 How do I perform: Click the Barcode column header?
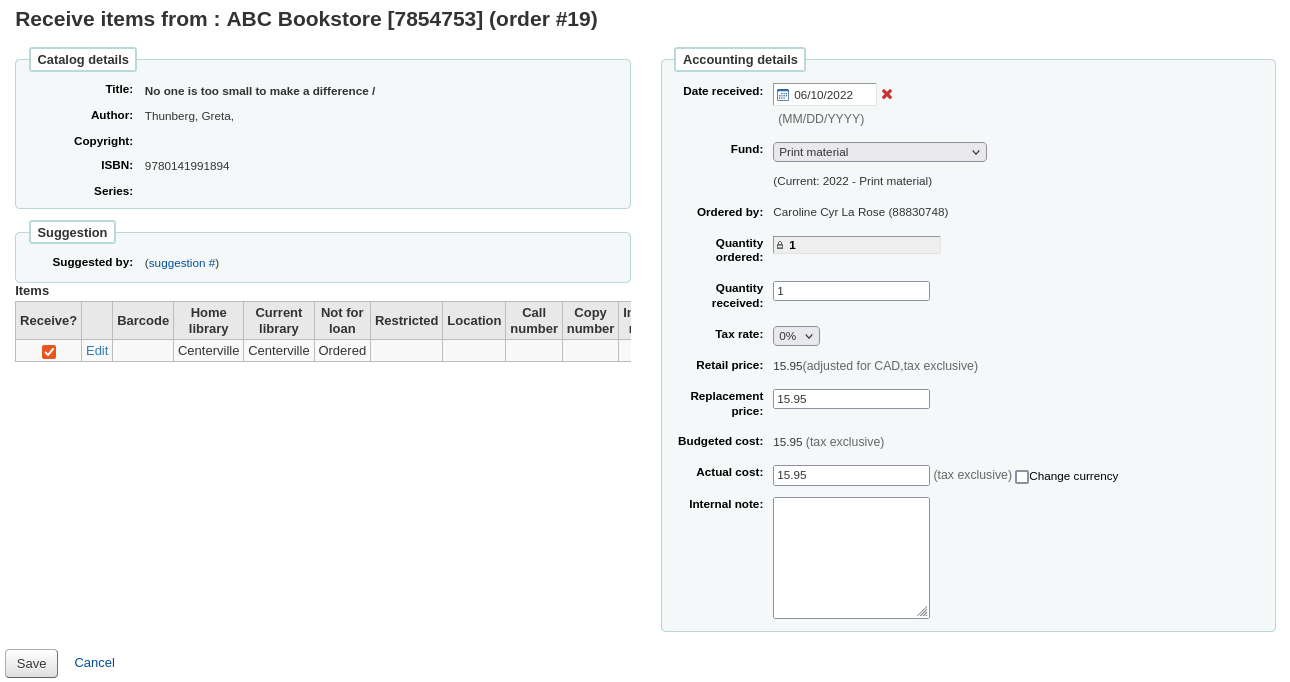pos(142,320)
